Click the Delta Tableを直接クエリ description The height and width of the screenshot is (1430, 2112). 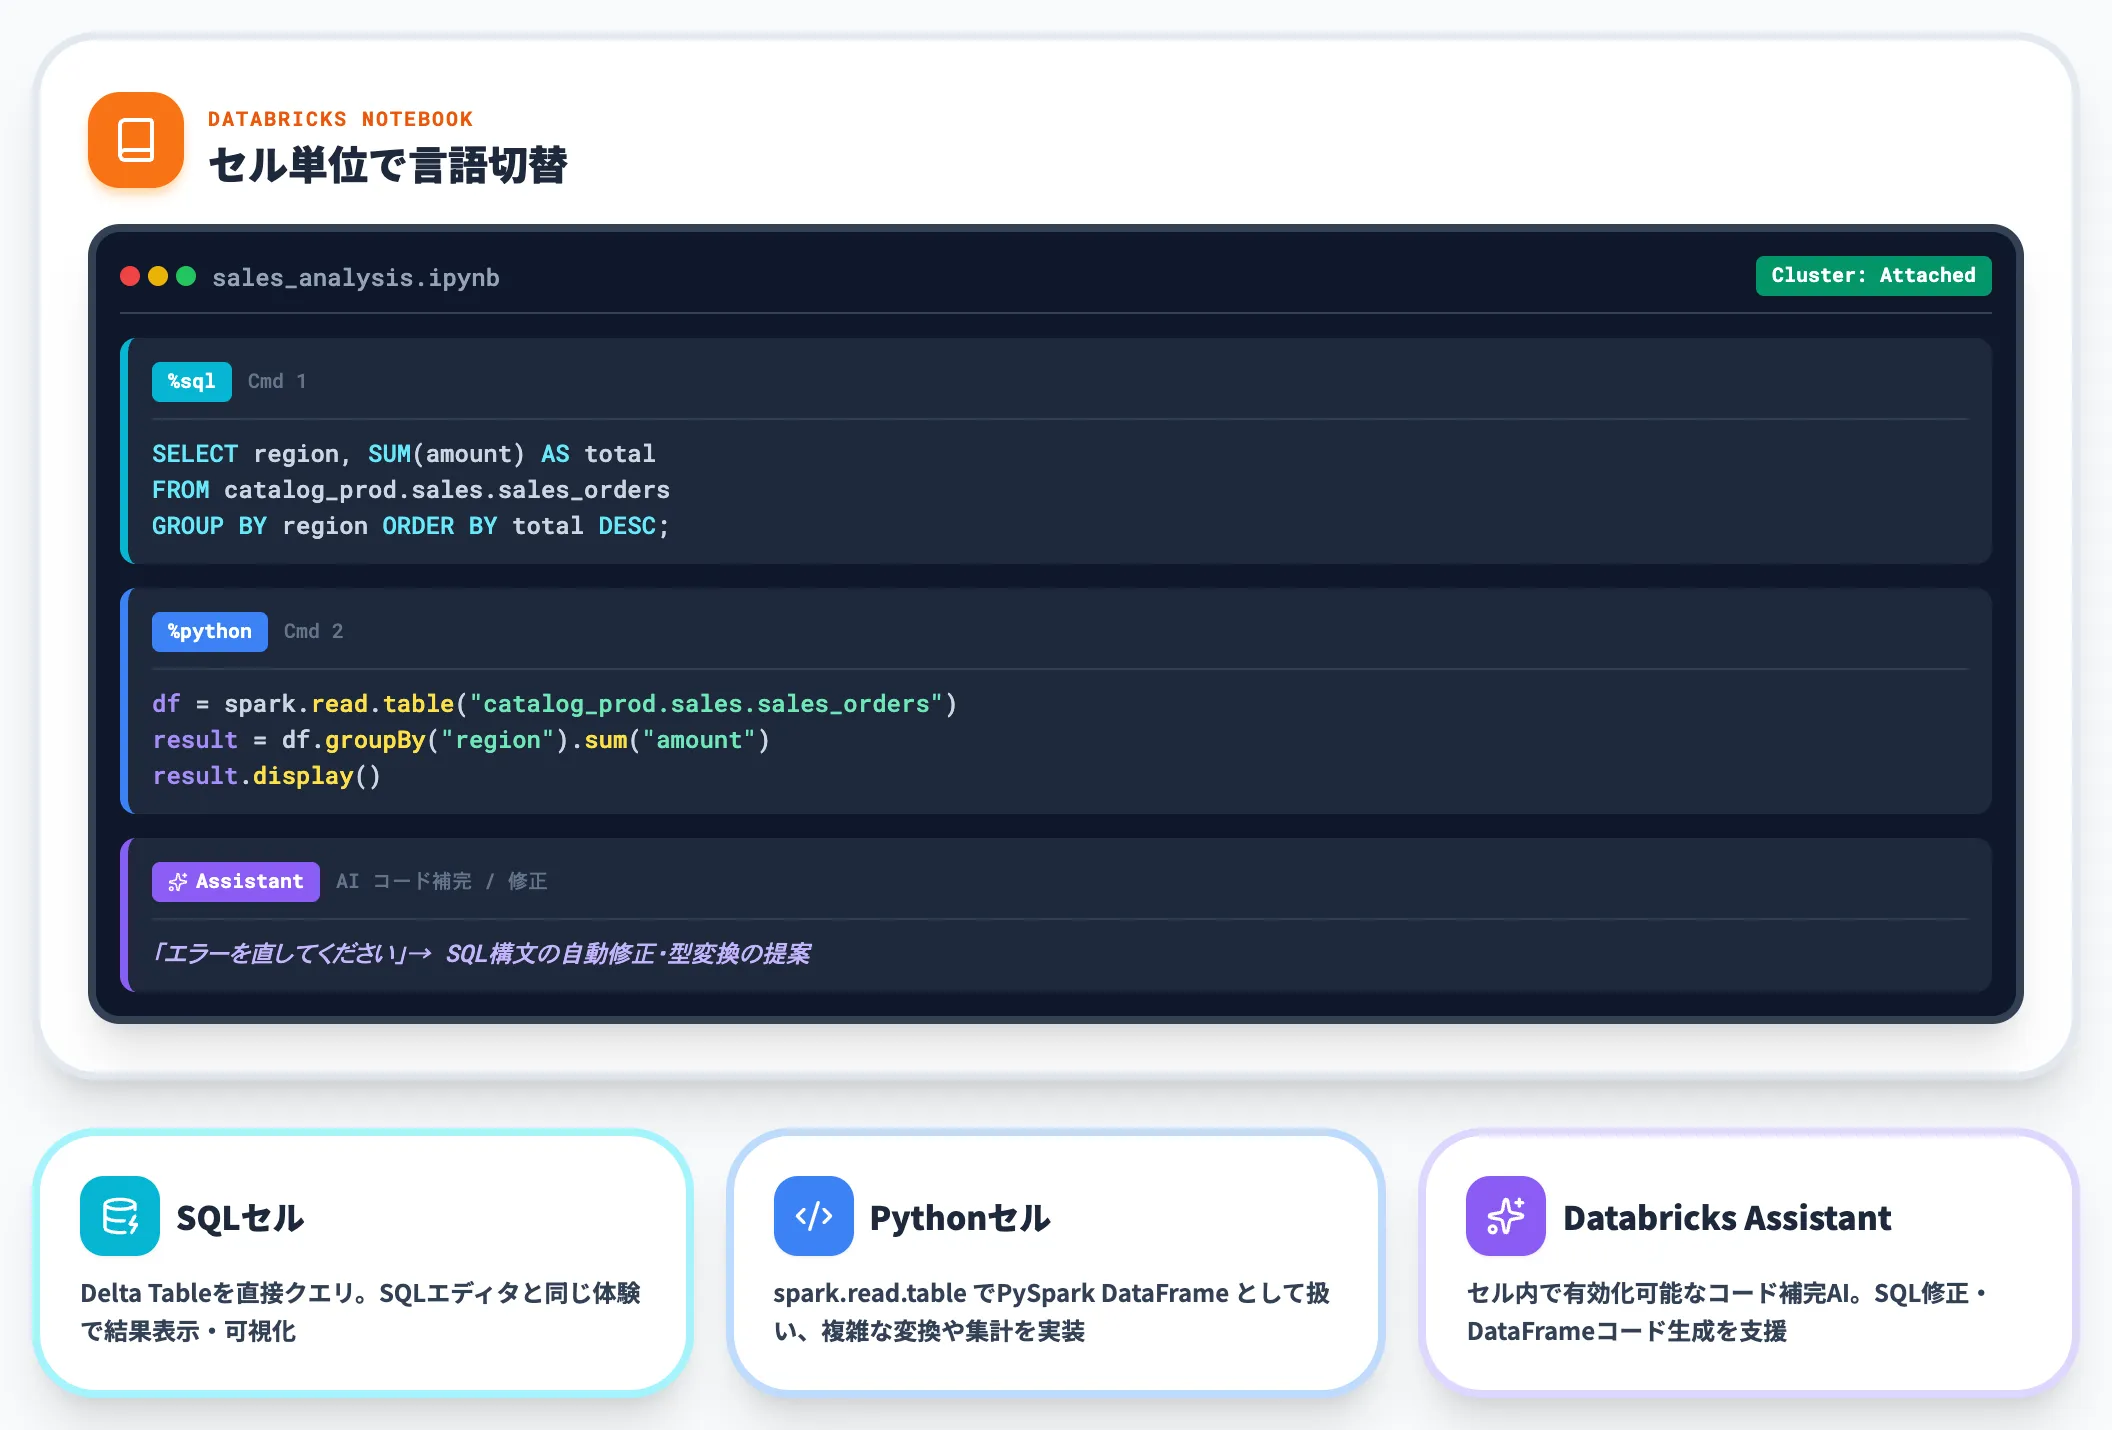tap(360, 1312)
